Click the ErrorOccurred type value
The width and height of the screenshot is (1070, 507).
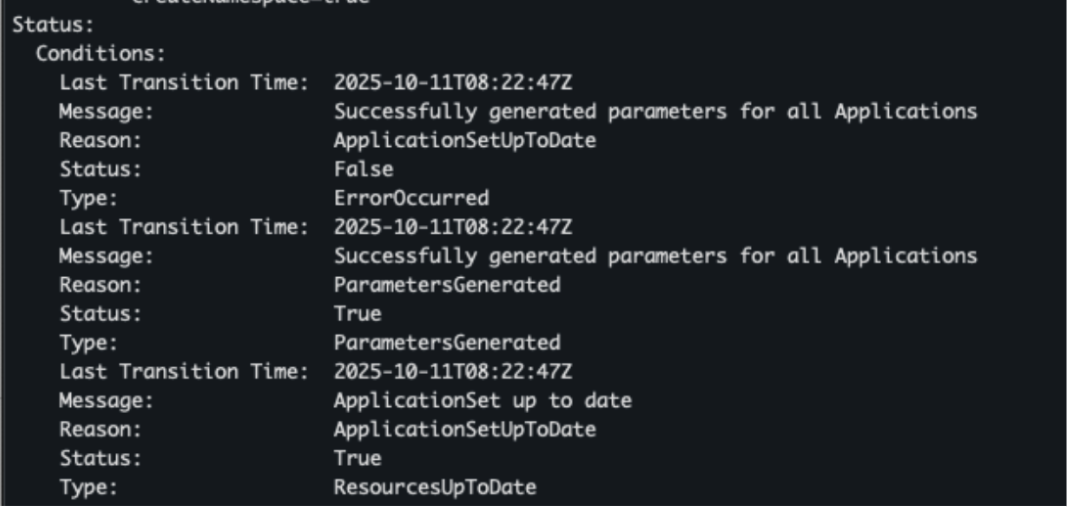(411, 198)
